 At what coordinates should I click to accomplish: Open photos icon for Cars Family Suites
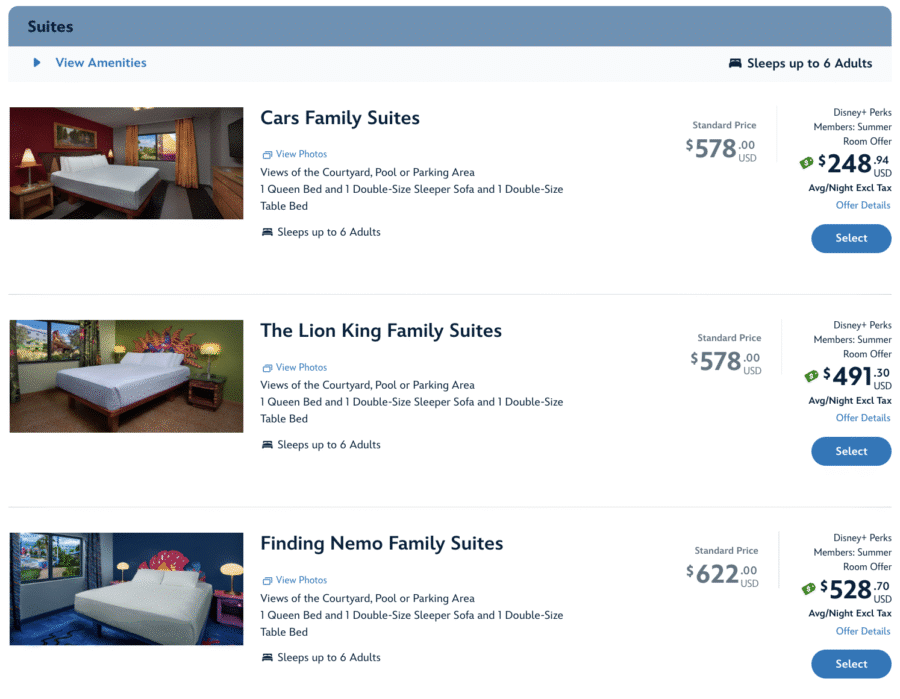click(x=267, y=155)
